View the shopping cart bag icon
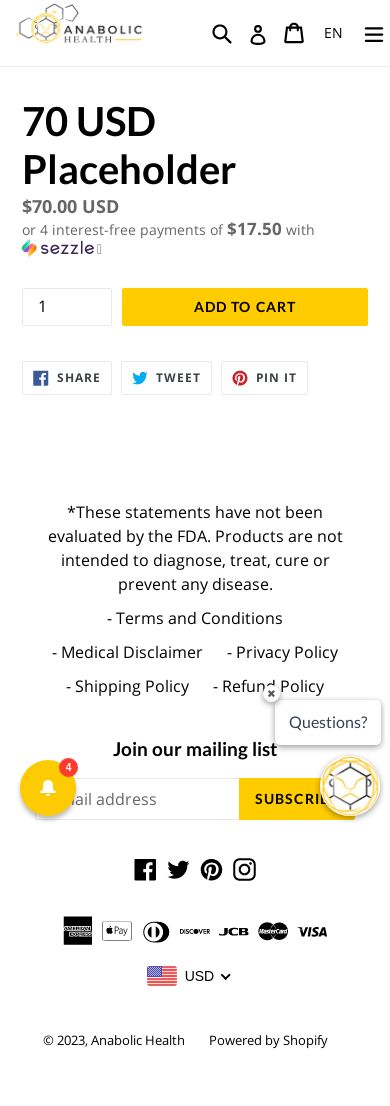Viewport: 390px width, 1106px height. (x=294, y=32)
